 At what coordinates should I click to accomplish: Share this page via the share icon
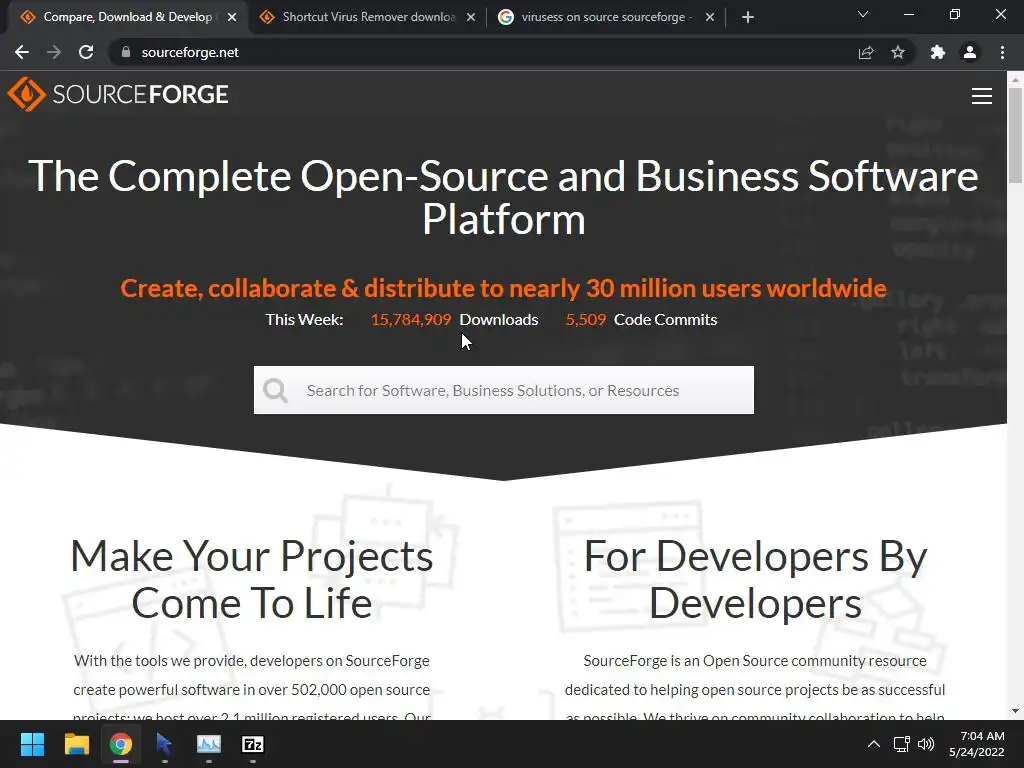pyautogui.click(x=866, y=52)
